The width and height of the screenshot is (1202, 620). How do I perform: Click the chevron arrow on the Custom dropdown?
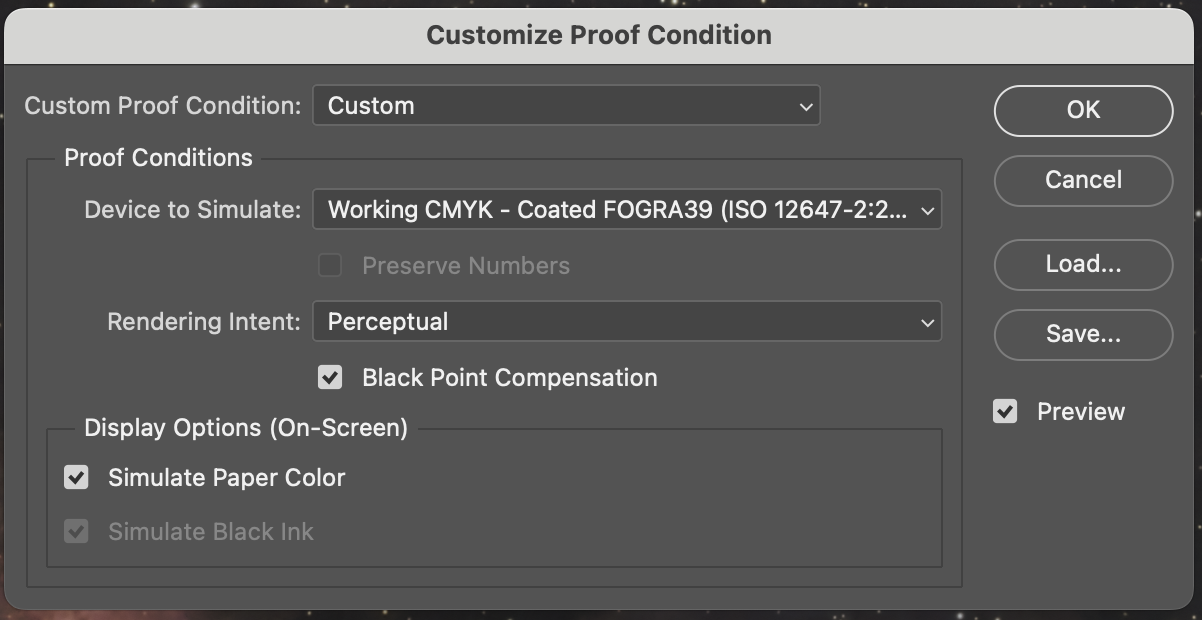[x=806, y=107]
